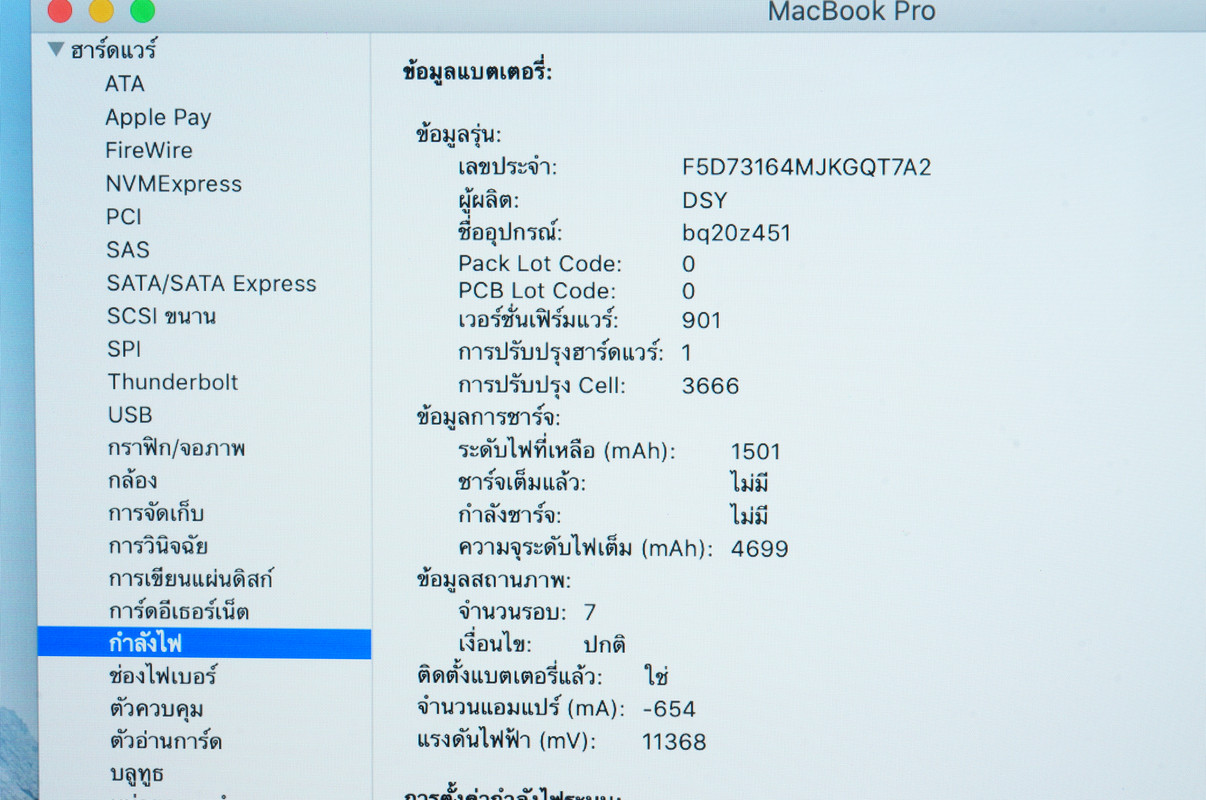The height and width of the screenshot is (800, 1206).
Task: Choose SCSI ขนาน from the list
Action: pyautogui.click(x=162, y=316)
